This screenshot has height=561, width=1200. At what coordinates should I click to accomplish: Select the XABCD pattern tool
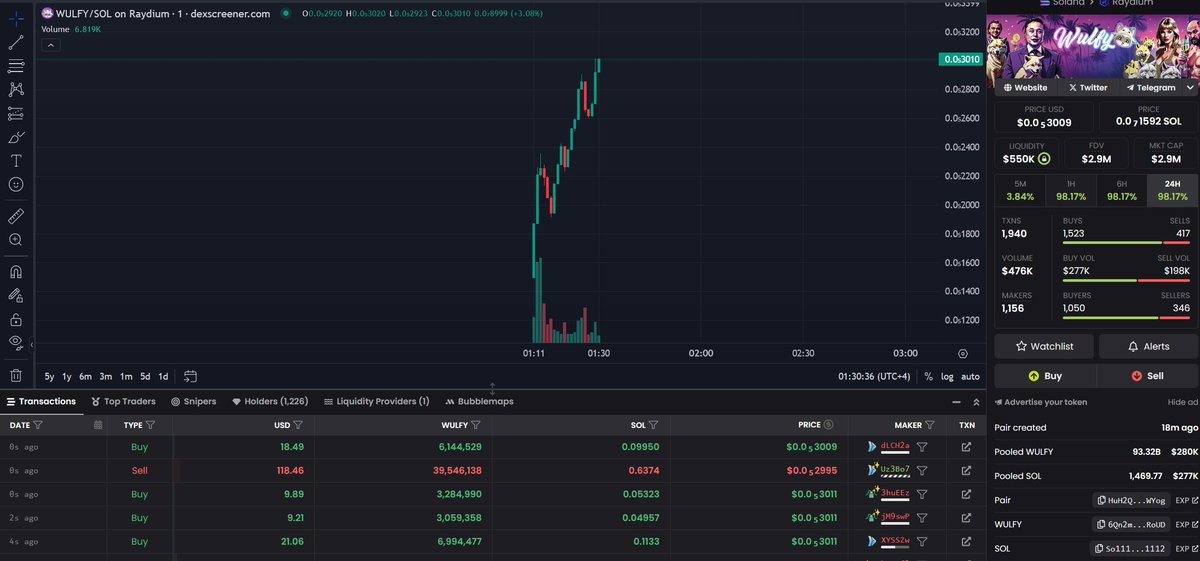(x=16, y=89)
